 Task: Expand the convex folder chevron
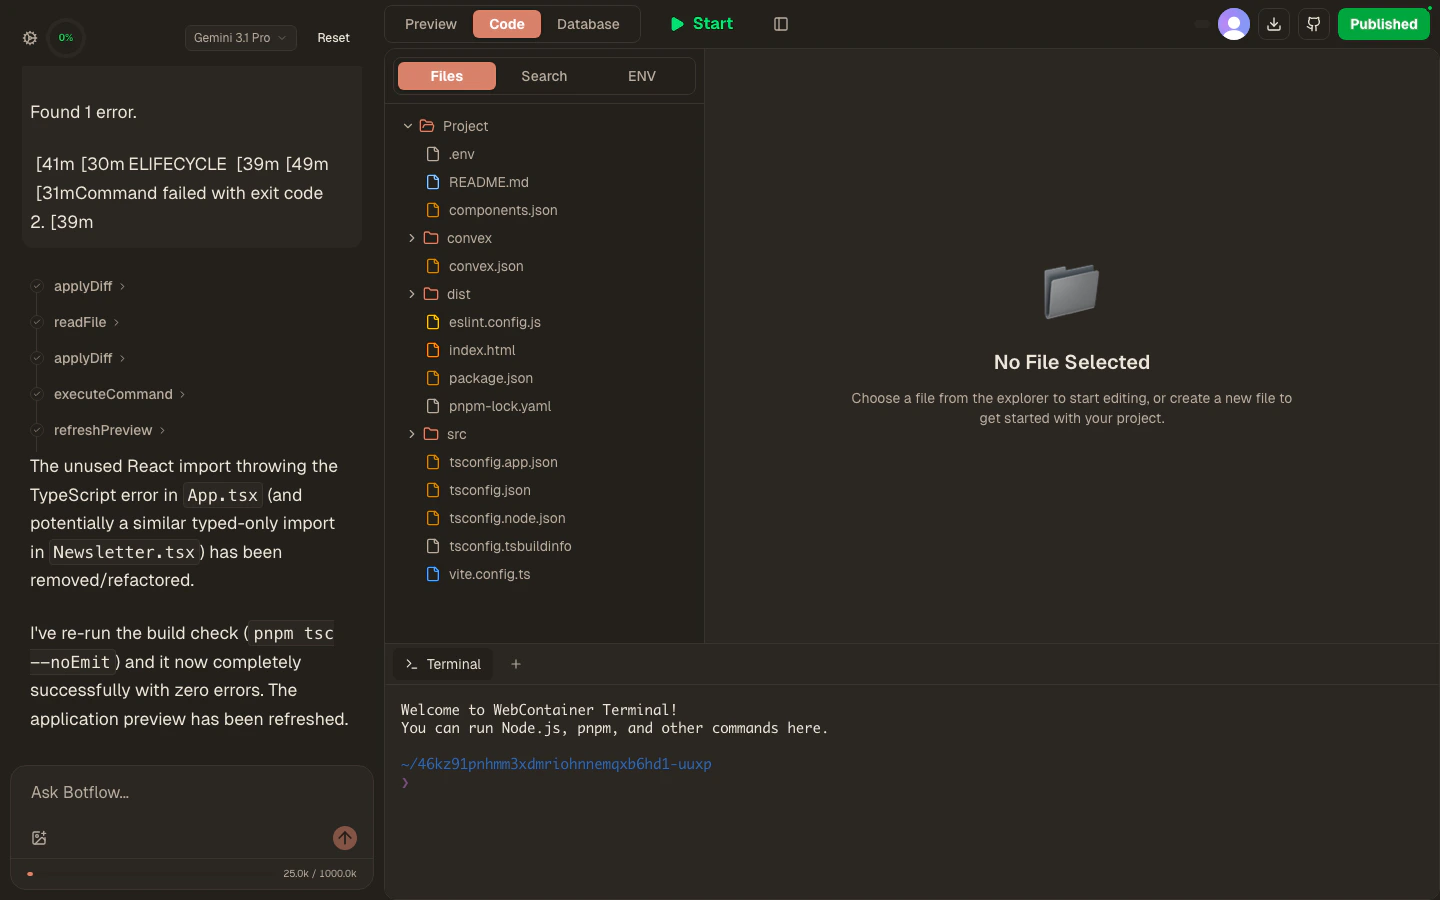412,238
